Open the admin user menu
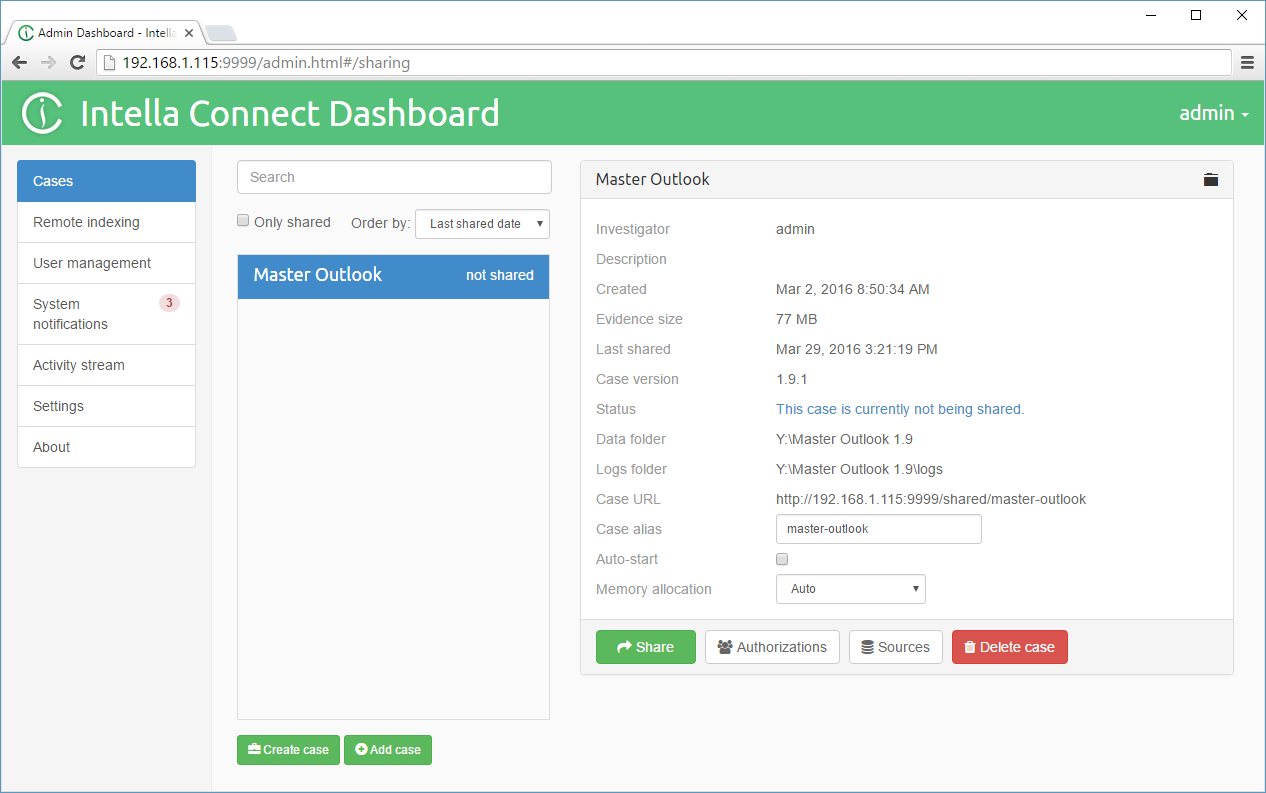Viewport: 1266px width, 793px height. pyautogui.click(x=1213, y=113)
